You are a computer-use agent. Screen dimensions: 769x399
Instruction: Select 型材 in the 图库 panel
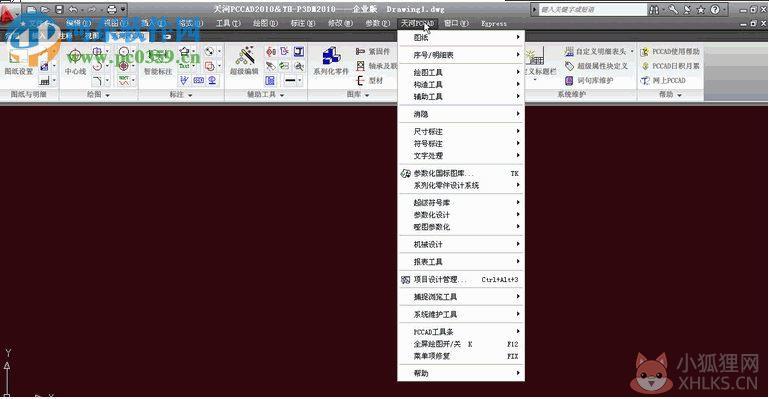click(370, 80)
